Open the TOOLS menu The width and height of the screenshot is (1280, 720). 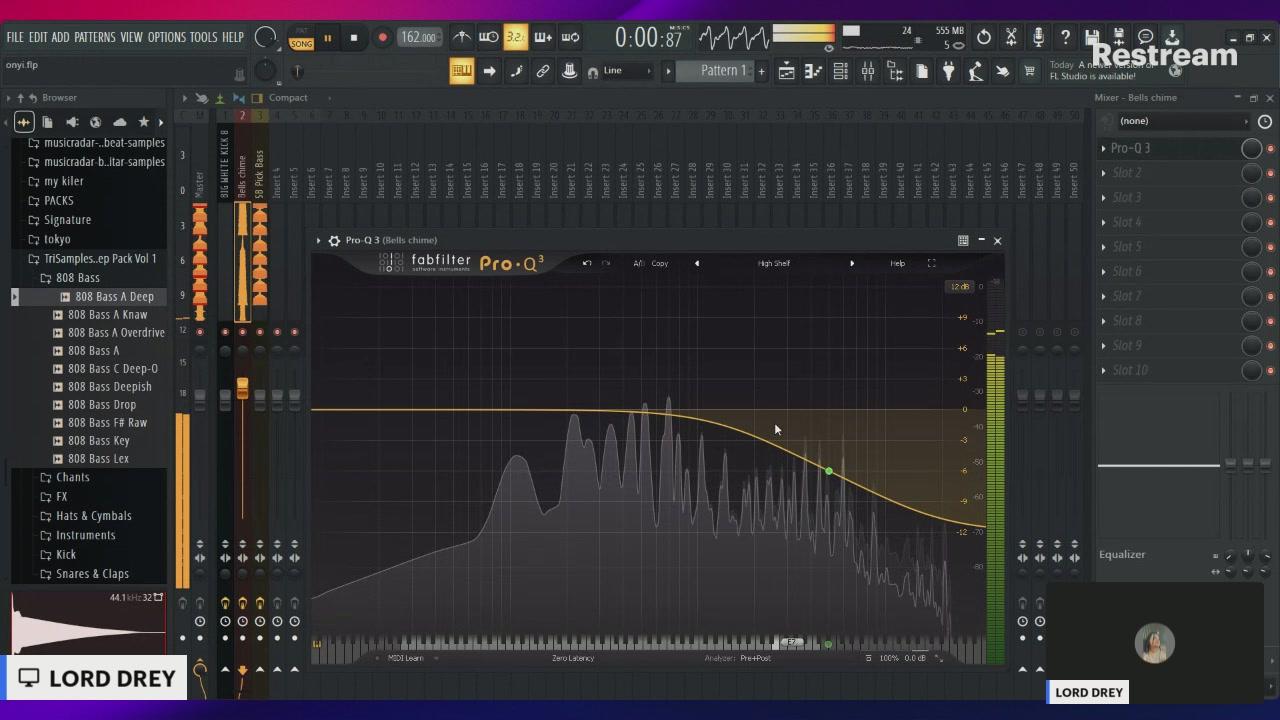(x=203, y=38)
